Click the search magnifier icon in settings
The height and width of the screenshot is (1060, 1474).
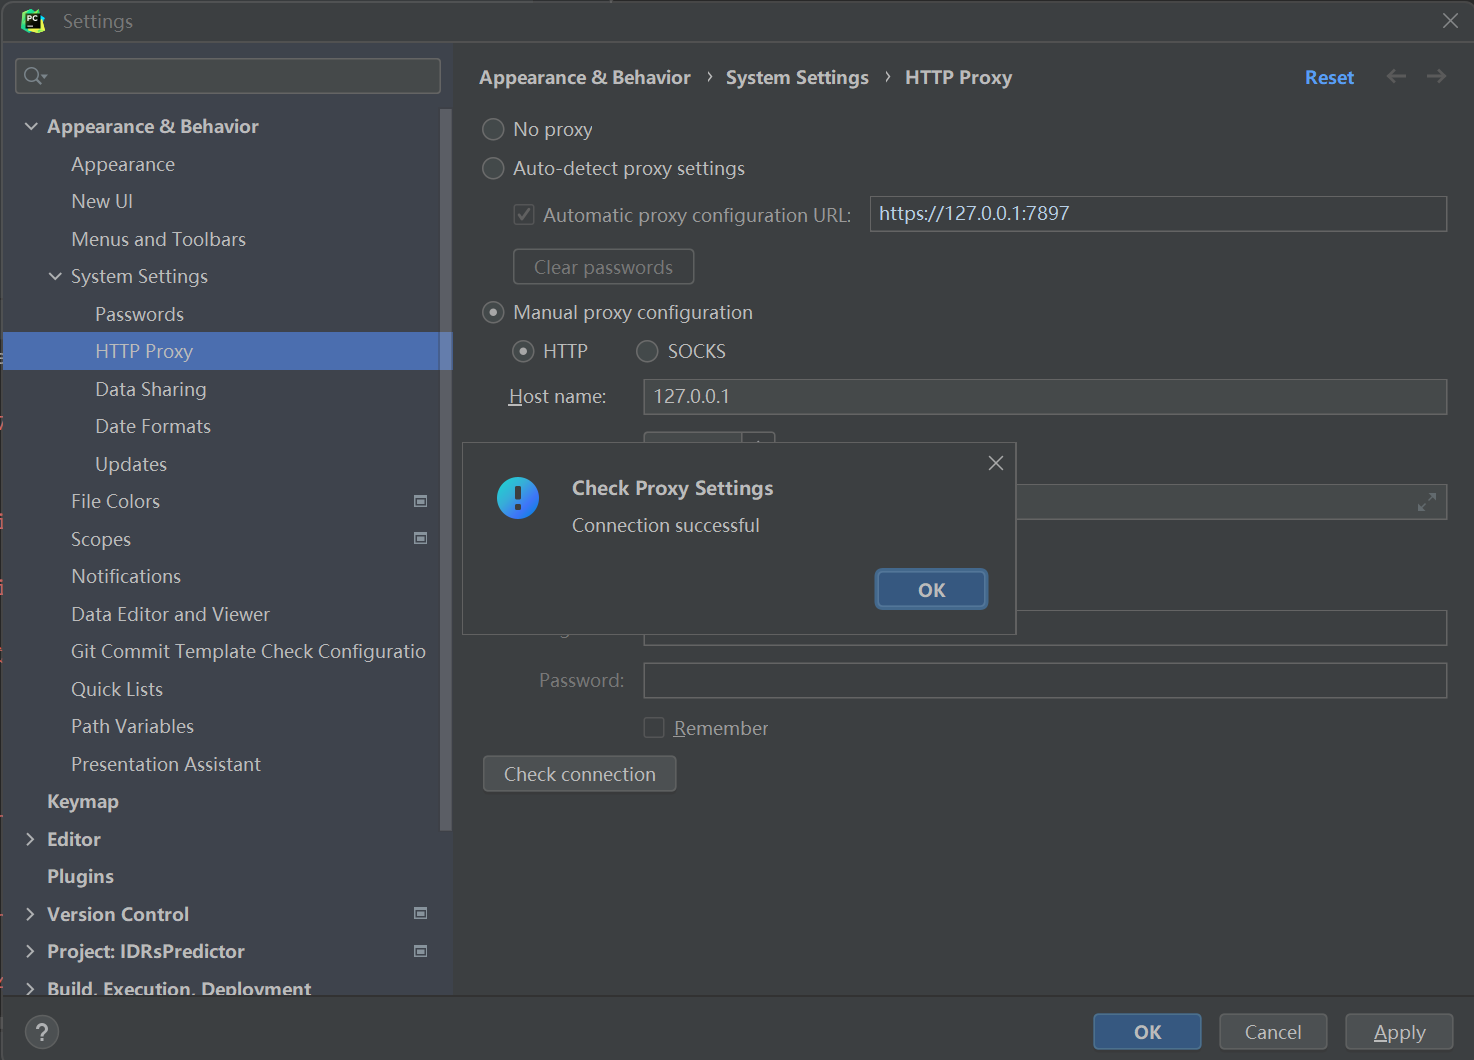point(32,76)
